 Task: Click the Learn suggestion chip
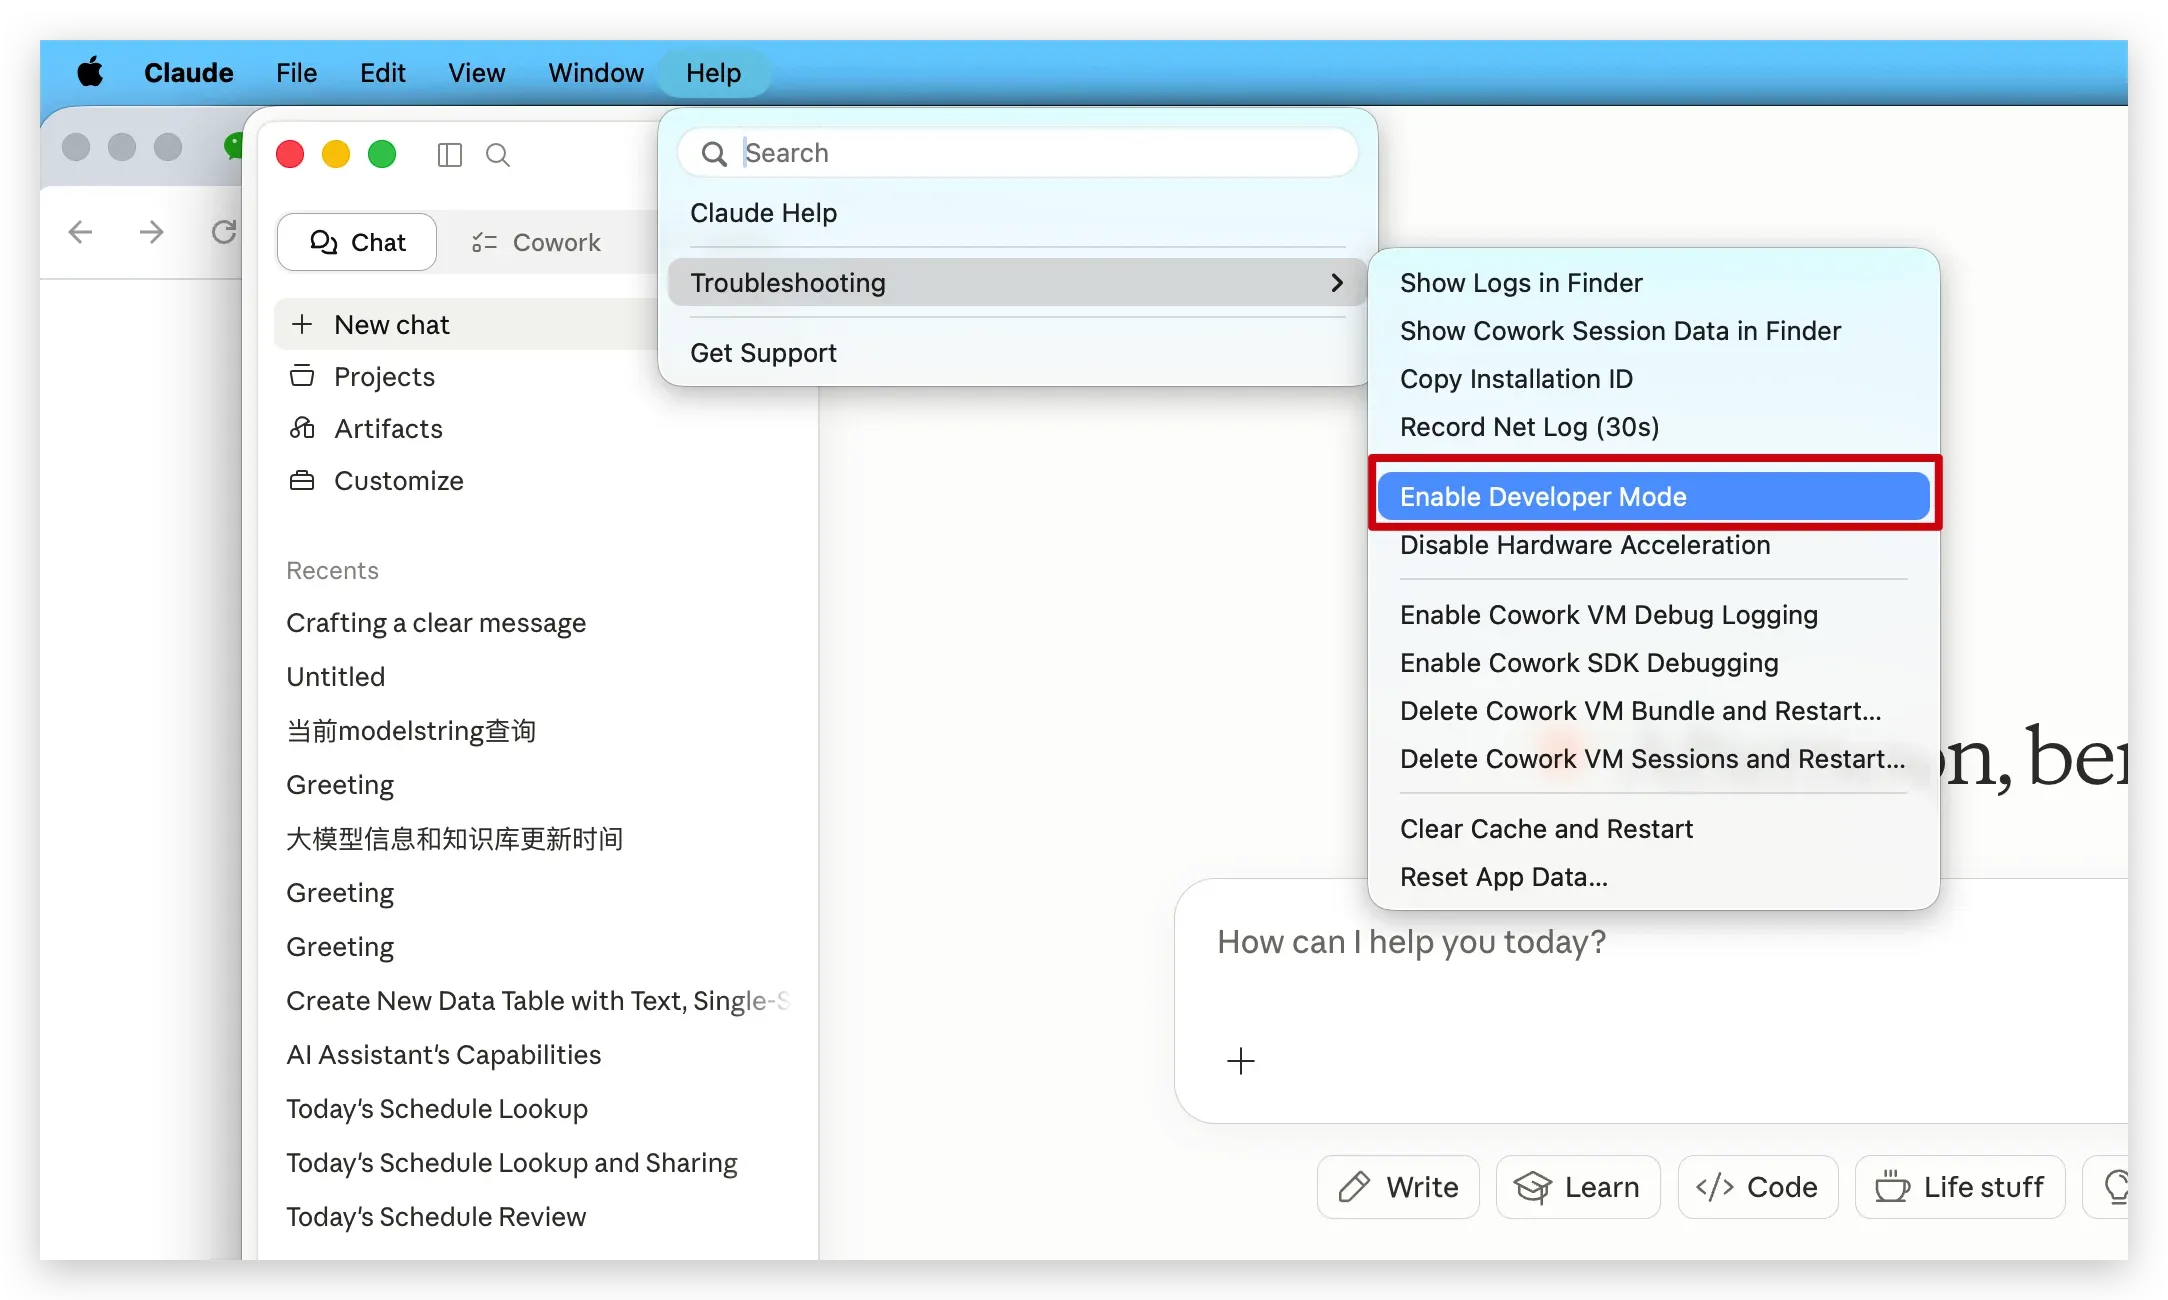pos(1578,1187)
